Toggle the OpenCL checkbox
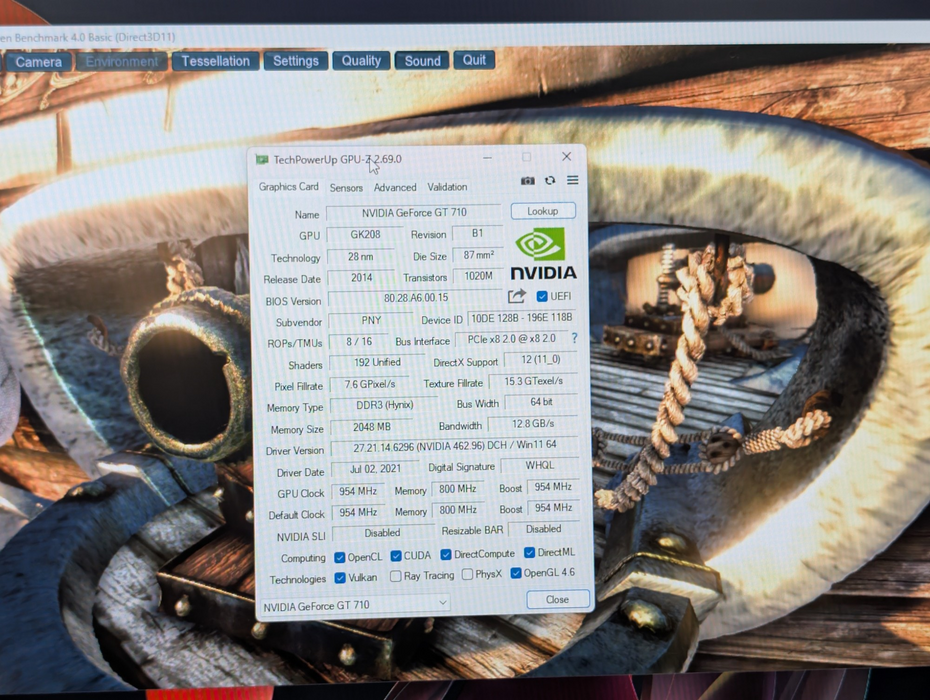The image size is (930, 700). pos(340,557)
